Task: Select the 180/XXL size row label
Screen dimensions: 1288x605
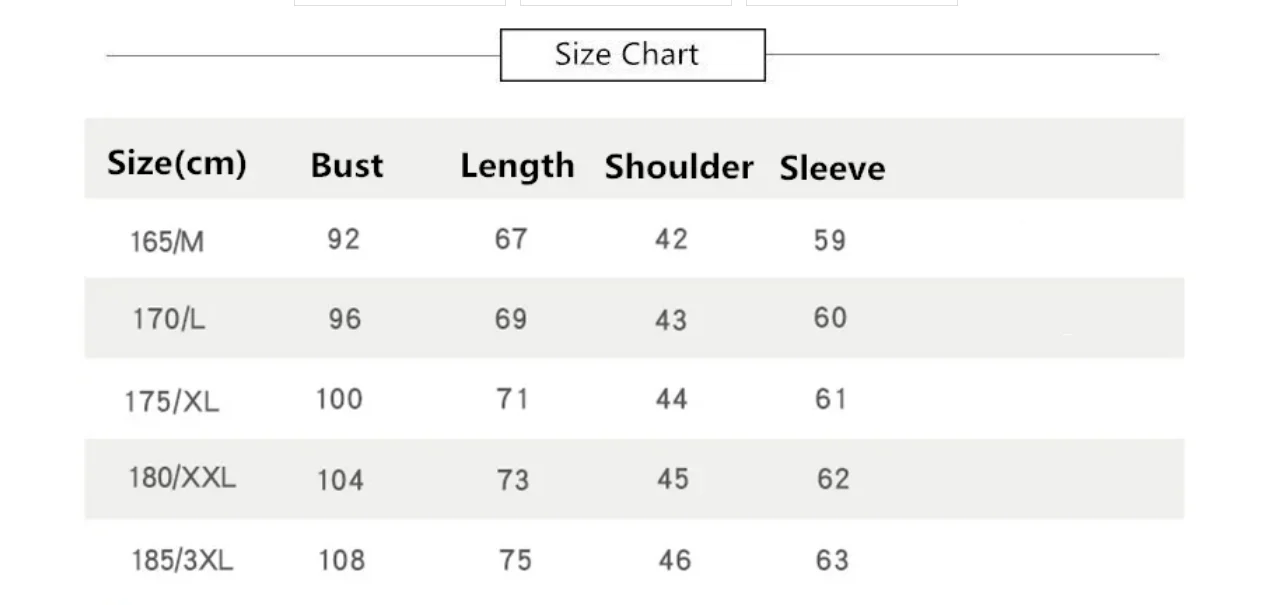Action: [182, 478]
